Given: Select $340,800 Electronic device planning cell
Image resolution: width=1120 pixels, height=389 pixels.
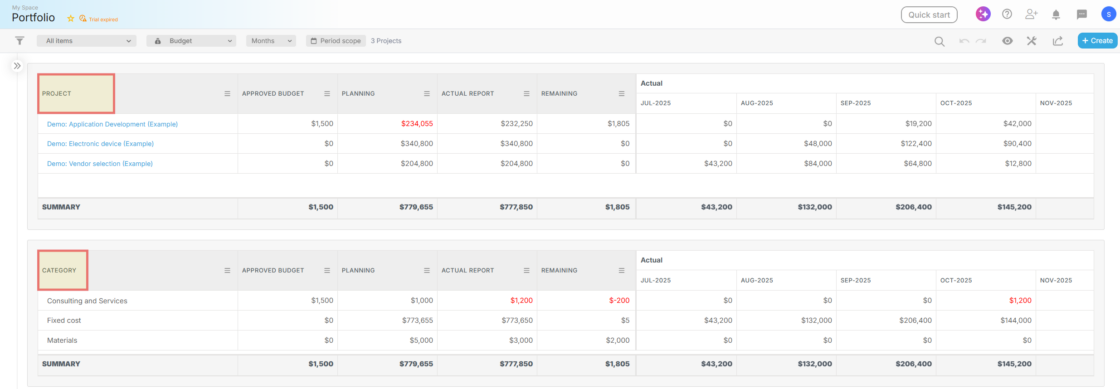Looking at the screenshot, I should 387,143.
